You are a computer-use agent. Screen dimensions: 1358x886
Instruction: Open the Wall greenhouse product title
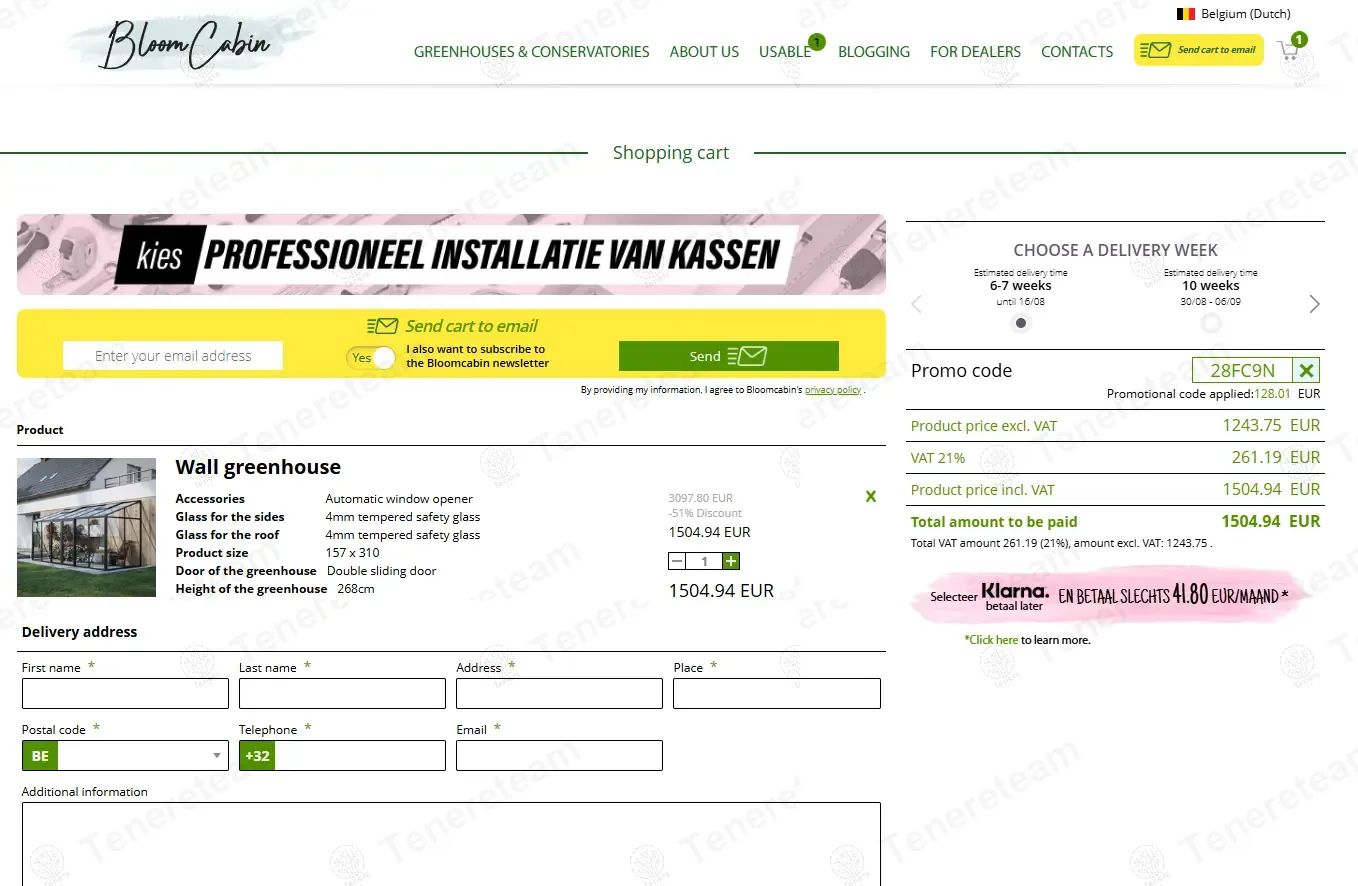click(x=258, y=467)
